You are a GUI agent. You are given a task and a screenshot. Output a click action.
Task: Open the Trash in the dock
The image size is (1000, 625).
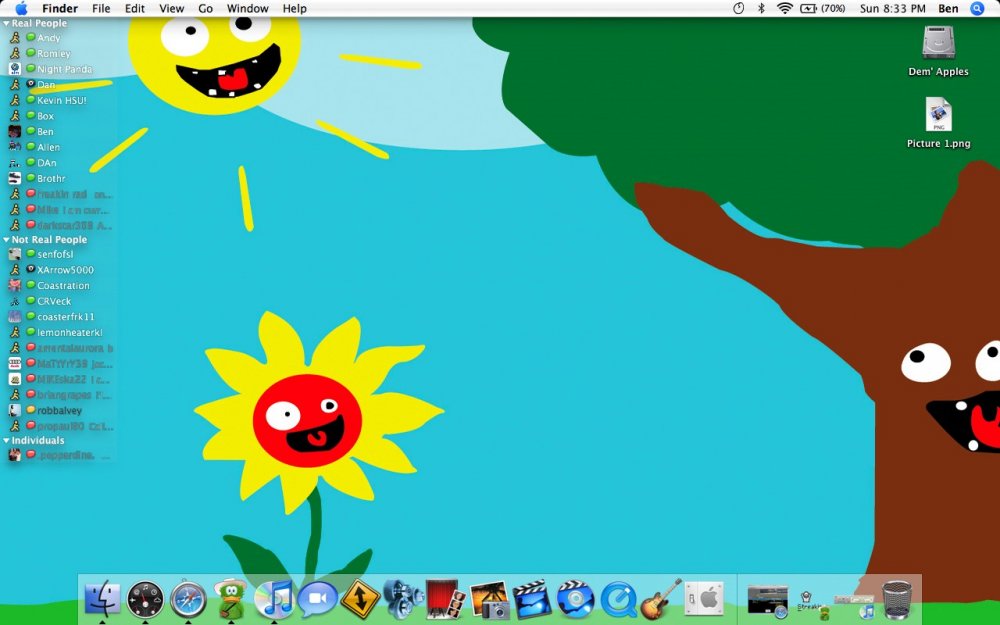click(x=897, y=599)
